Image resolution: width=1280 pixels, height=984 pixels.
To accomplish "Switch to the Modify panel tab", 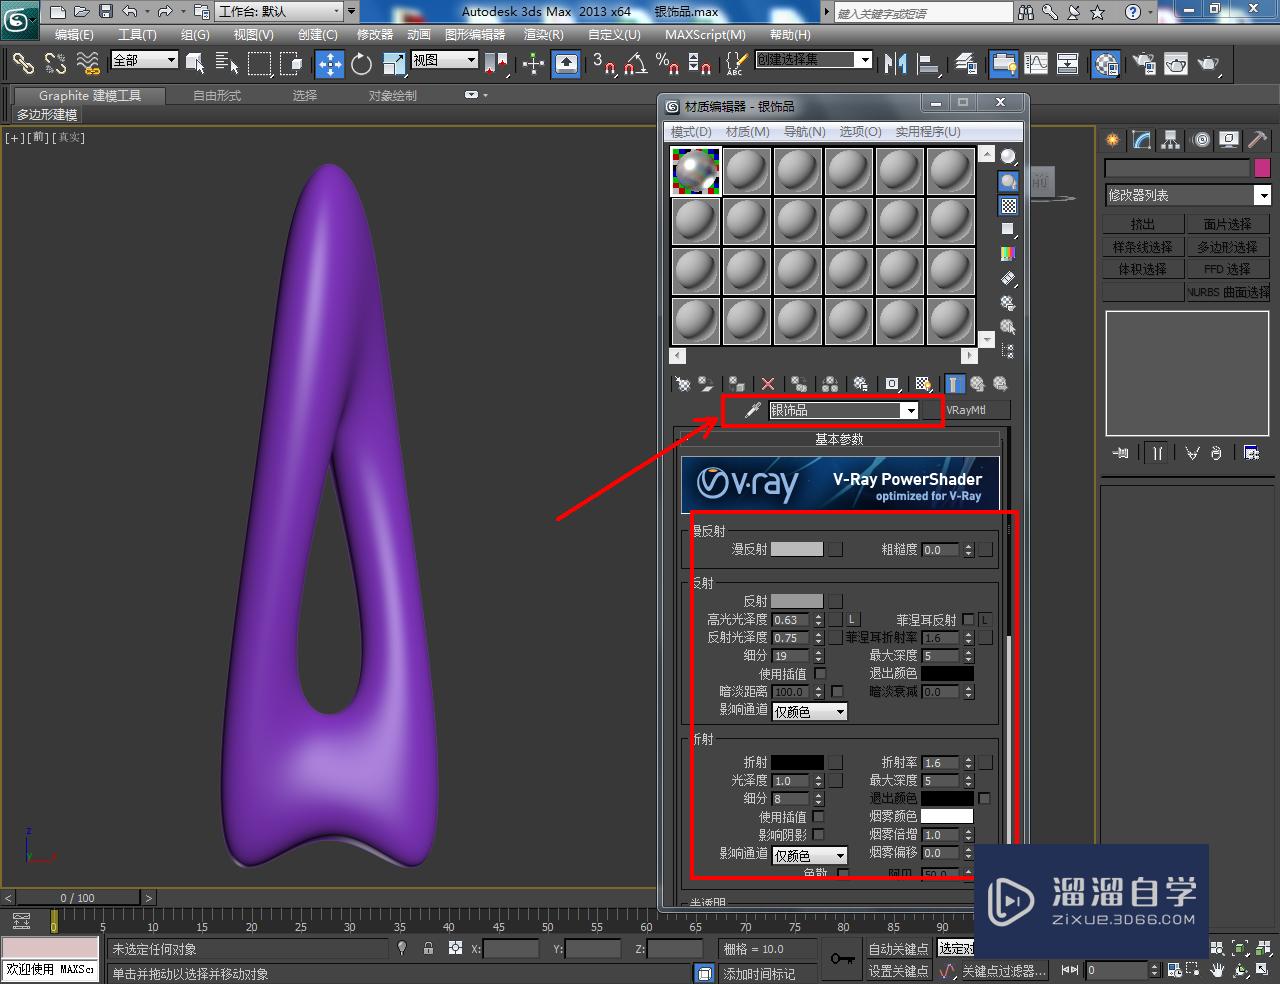I will click(1141, 140).
